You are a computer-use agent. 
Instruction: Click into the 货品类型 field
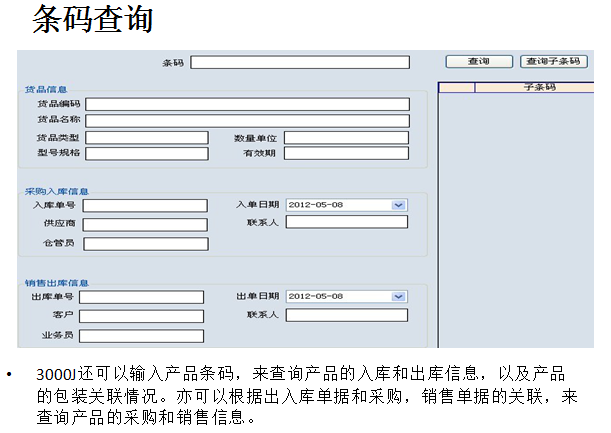point(147,138)
